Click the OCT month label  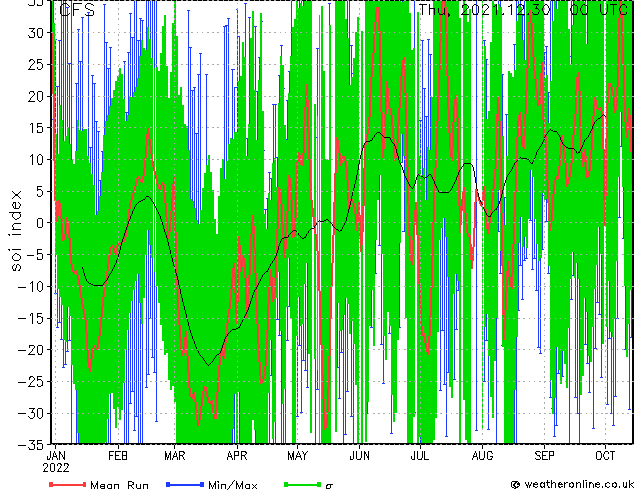605,456
